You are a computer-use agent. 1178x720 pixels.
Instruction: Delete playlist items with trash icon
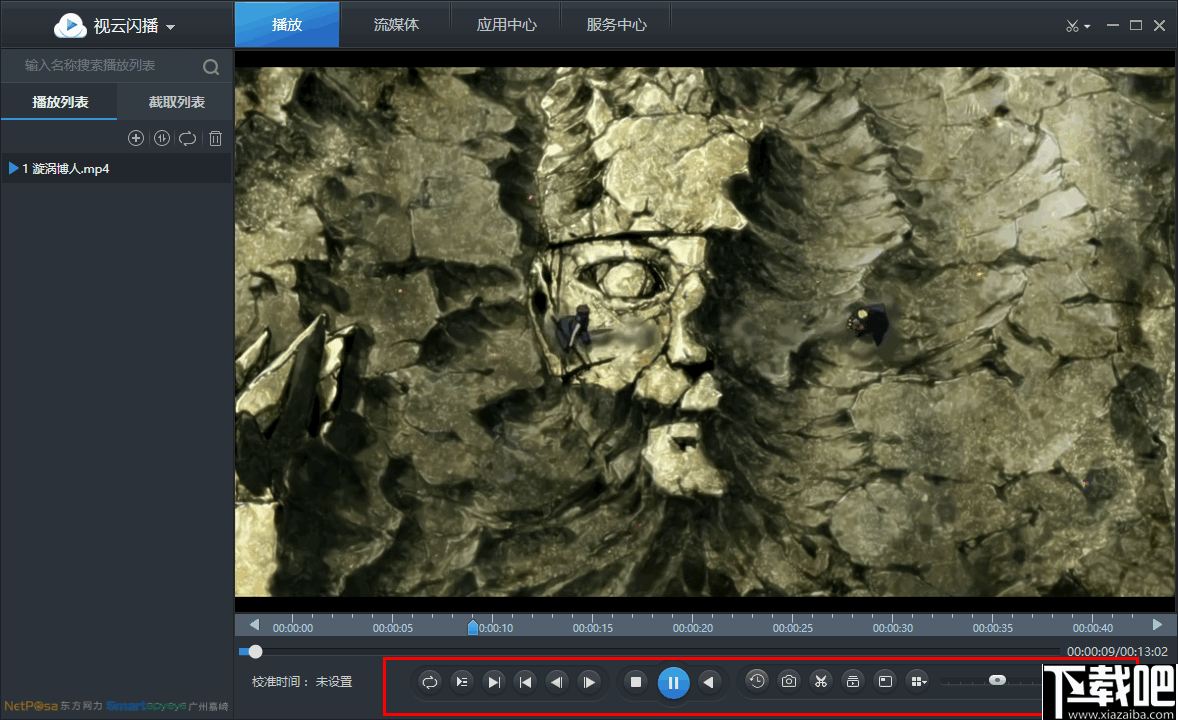(216, 138)
